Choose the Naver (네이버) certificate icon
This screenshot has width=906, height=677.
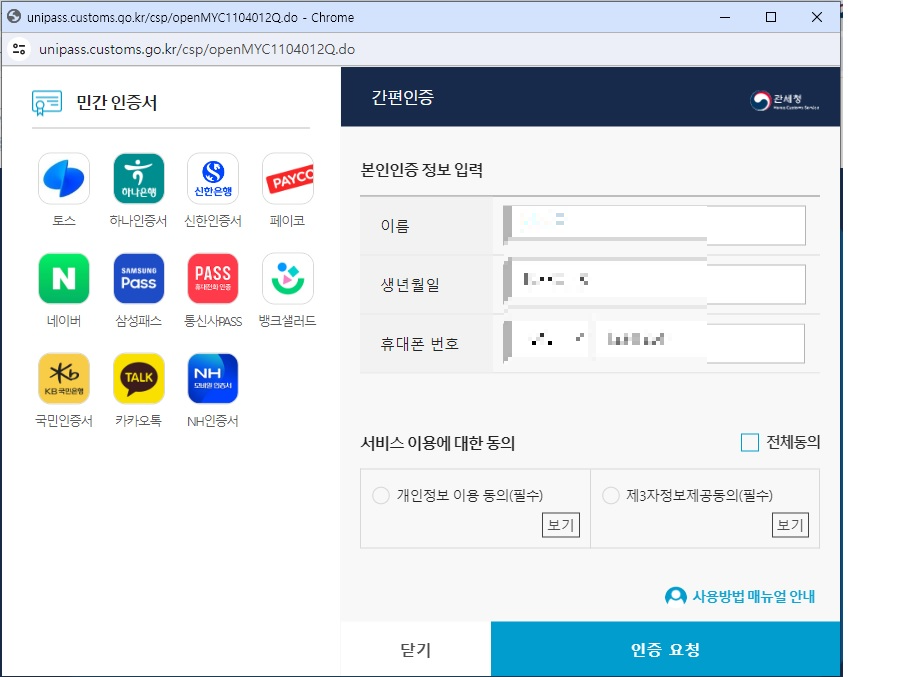pyautogui.click(x=64, y=278)
